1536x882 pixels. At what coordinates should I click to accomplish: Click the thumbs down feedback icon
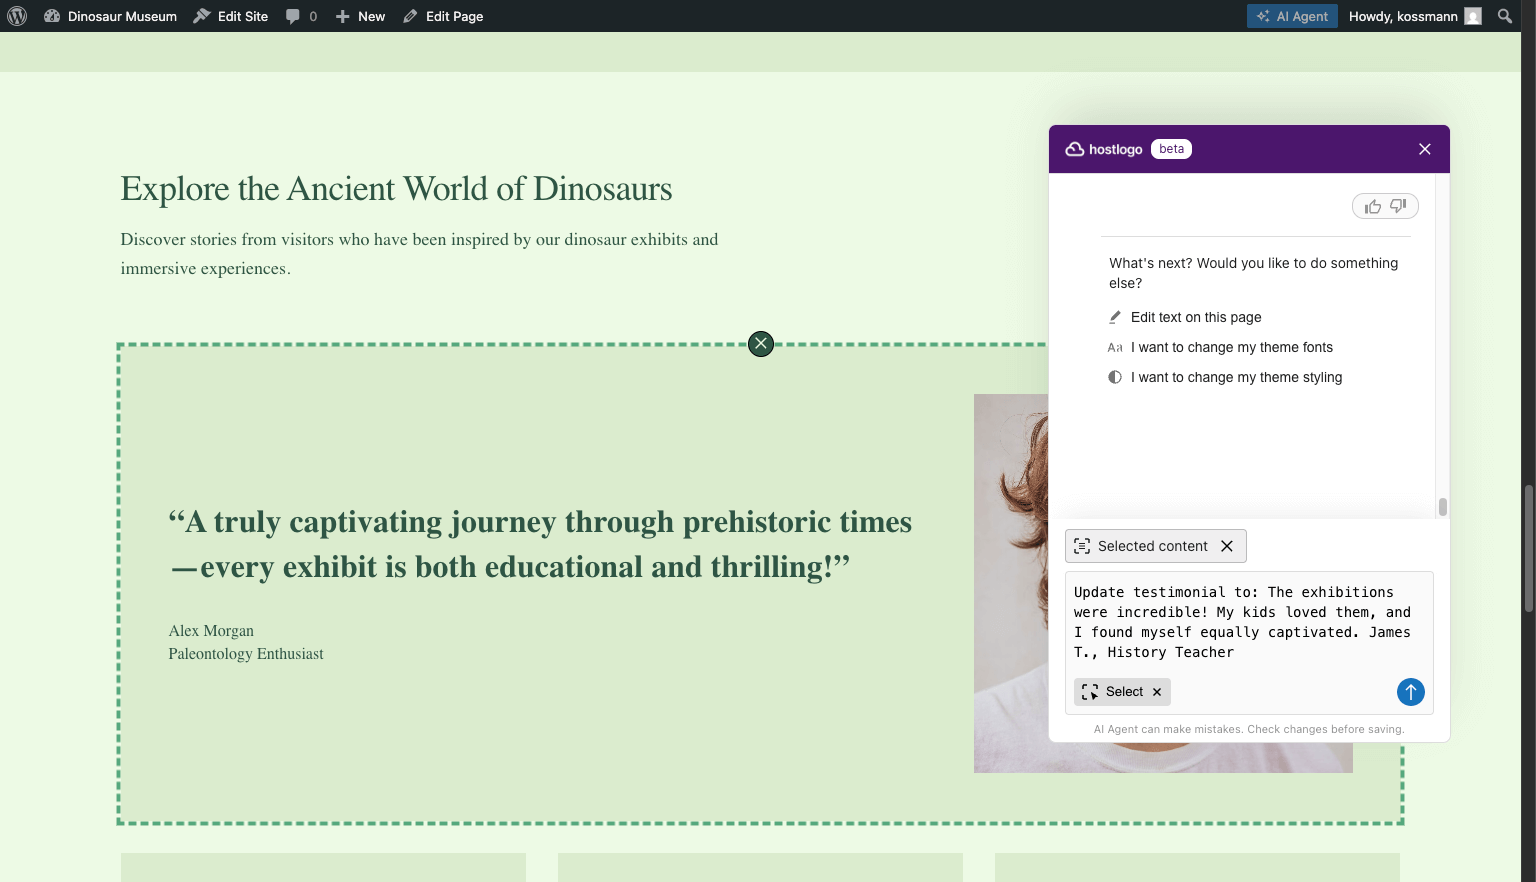pos(1398,206)
